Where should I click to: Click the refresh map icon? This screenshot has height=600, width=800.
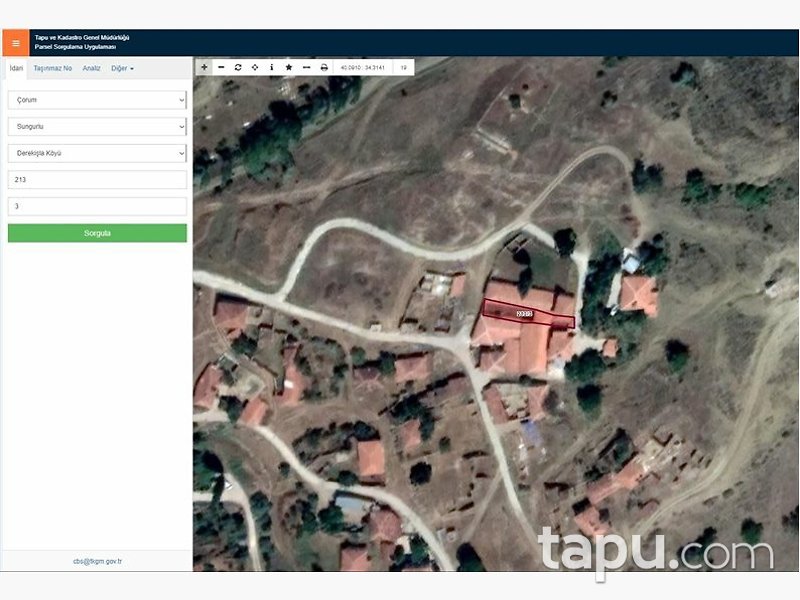click(x=238, y=67)
